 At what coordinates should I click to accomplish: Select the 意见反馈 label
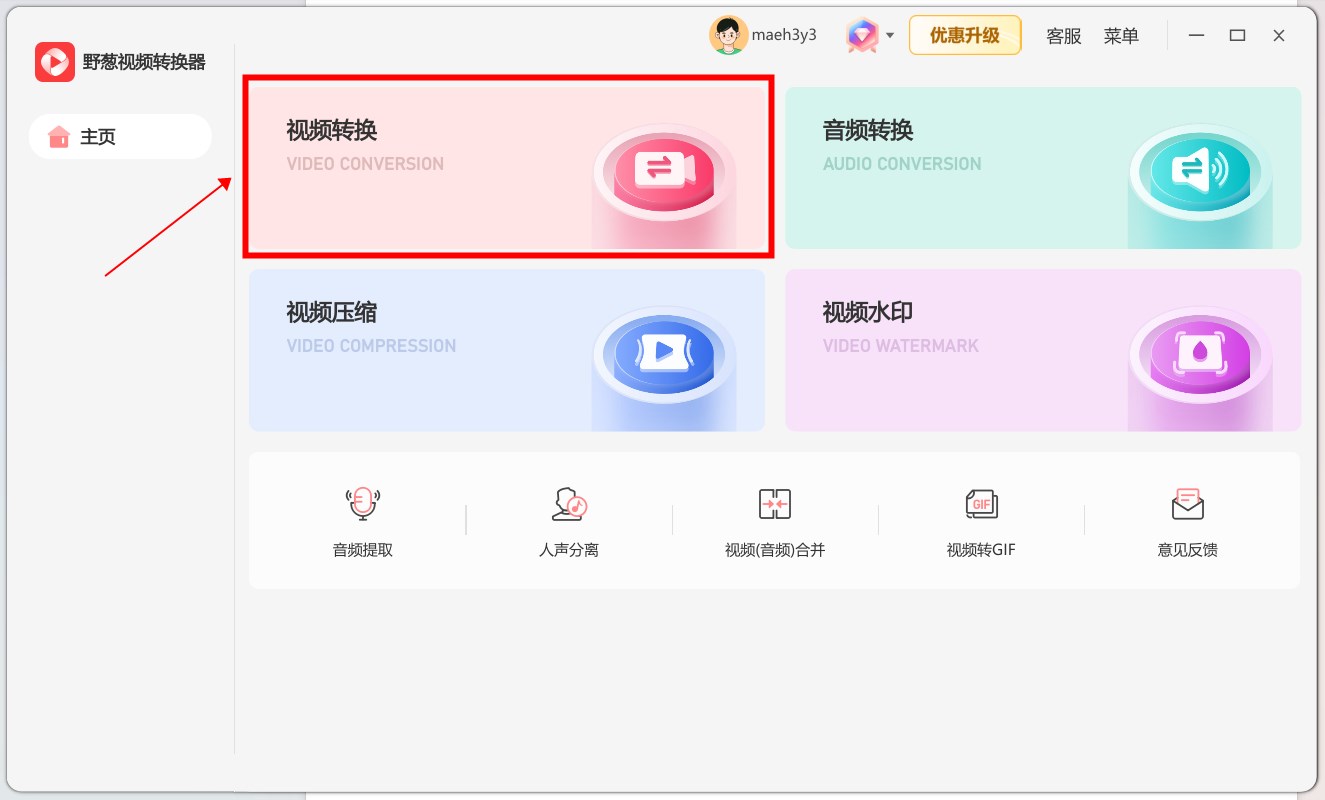tap(1188, 550)
